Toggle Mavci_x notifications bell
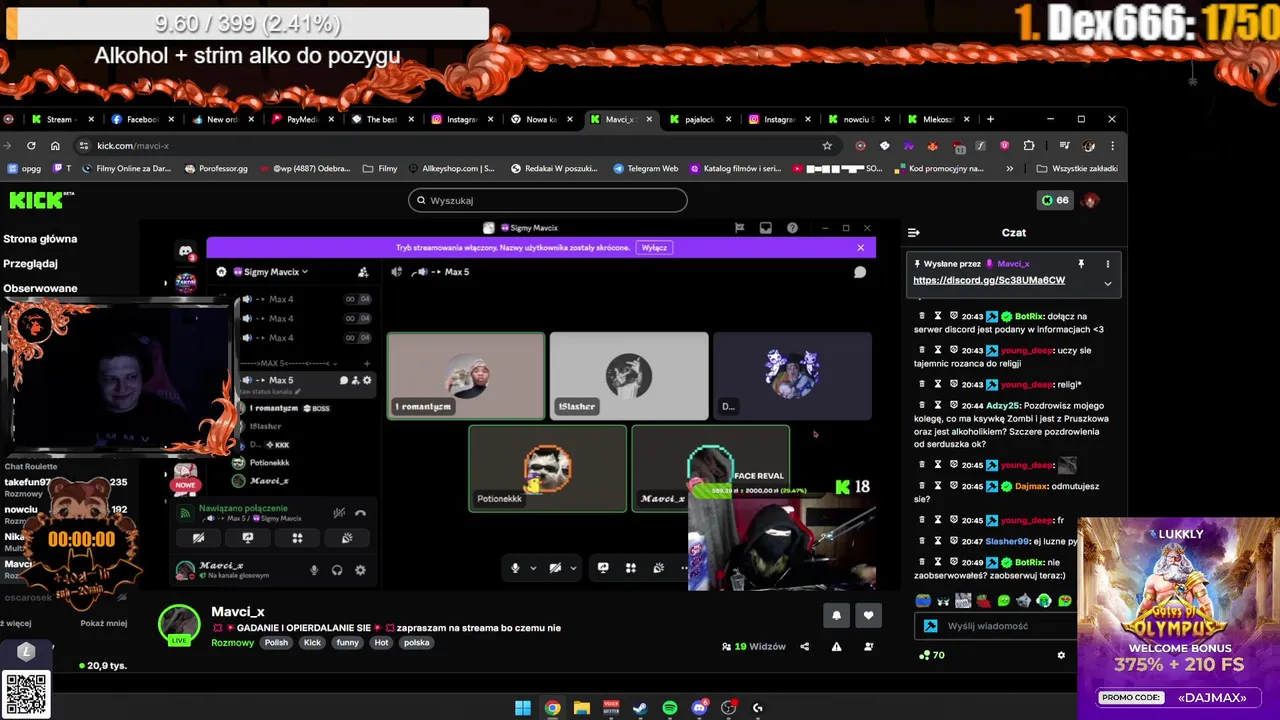 pos(837,615)
